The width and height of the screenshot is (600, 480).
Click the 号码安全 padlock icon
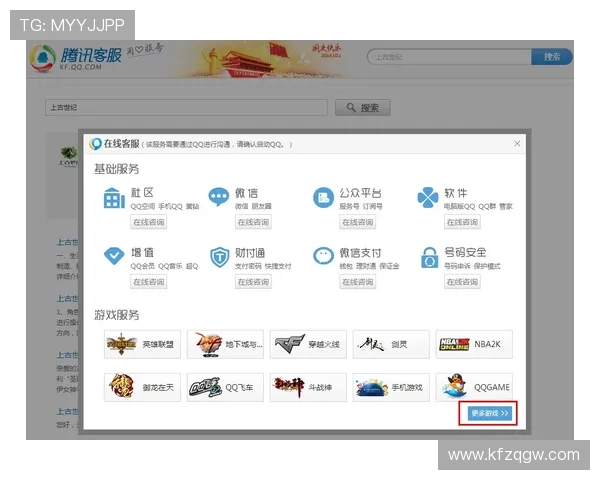coord(429,257)
